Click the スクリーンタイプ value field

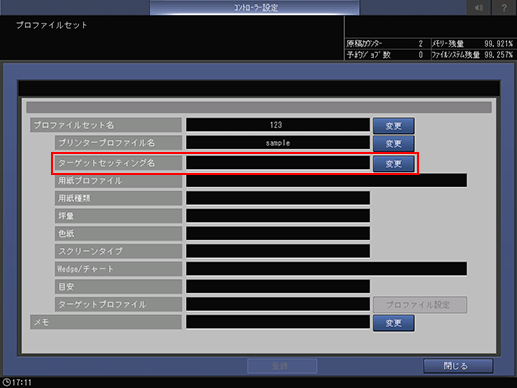[x=278, y=251]
